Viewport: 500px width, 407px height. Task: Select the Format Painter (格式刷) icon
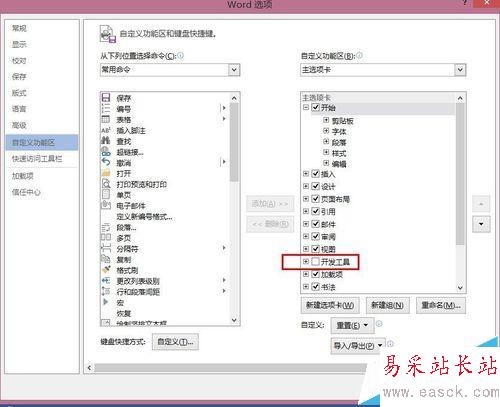(x=106, y=270)
